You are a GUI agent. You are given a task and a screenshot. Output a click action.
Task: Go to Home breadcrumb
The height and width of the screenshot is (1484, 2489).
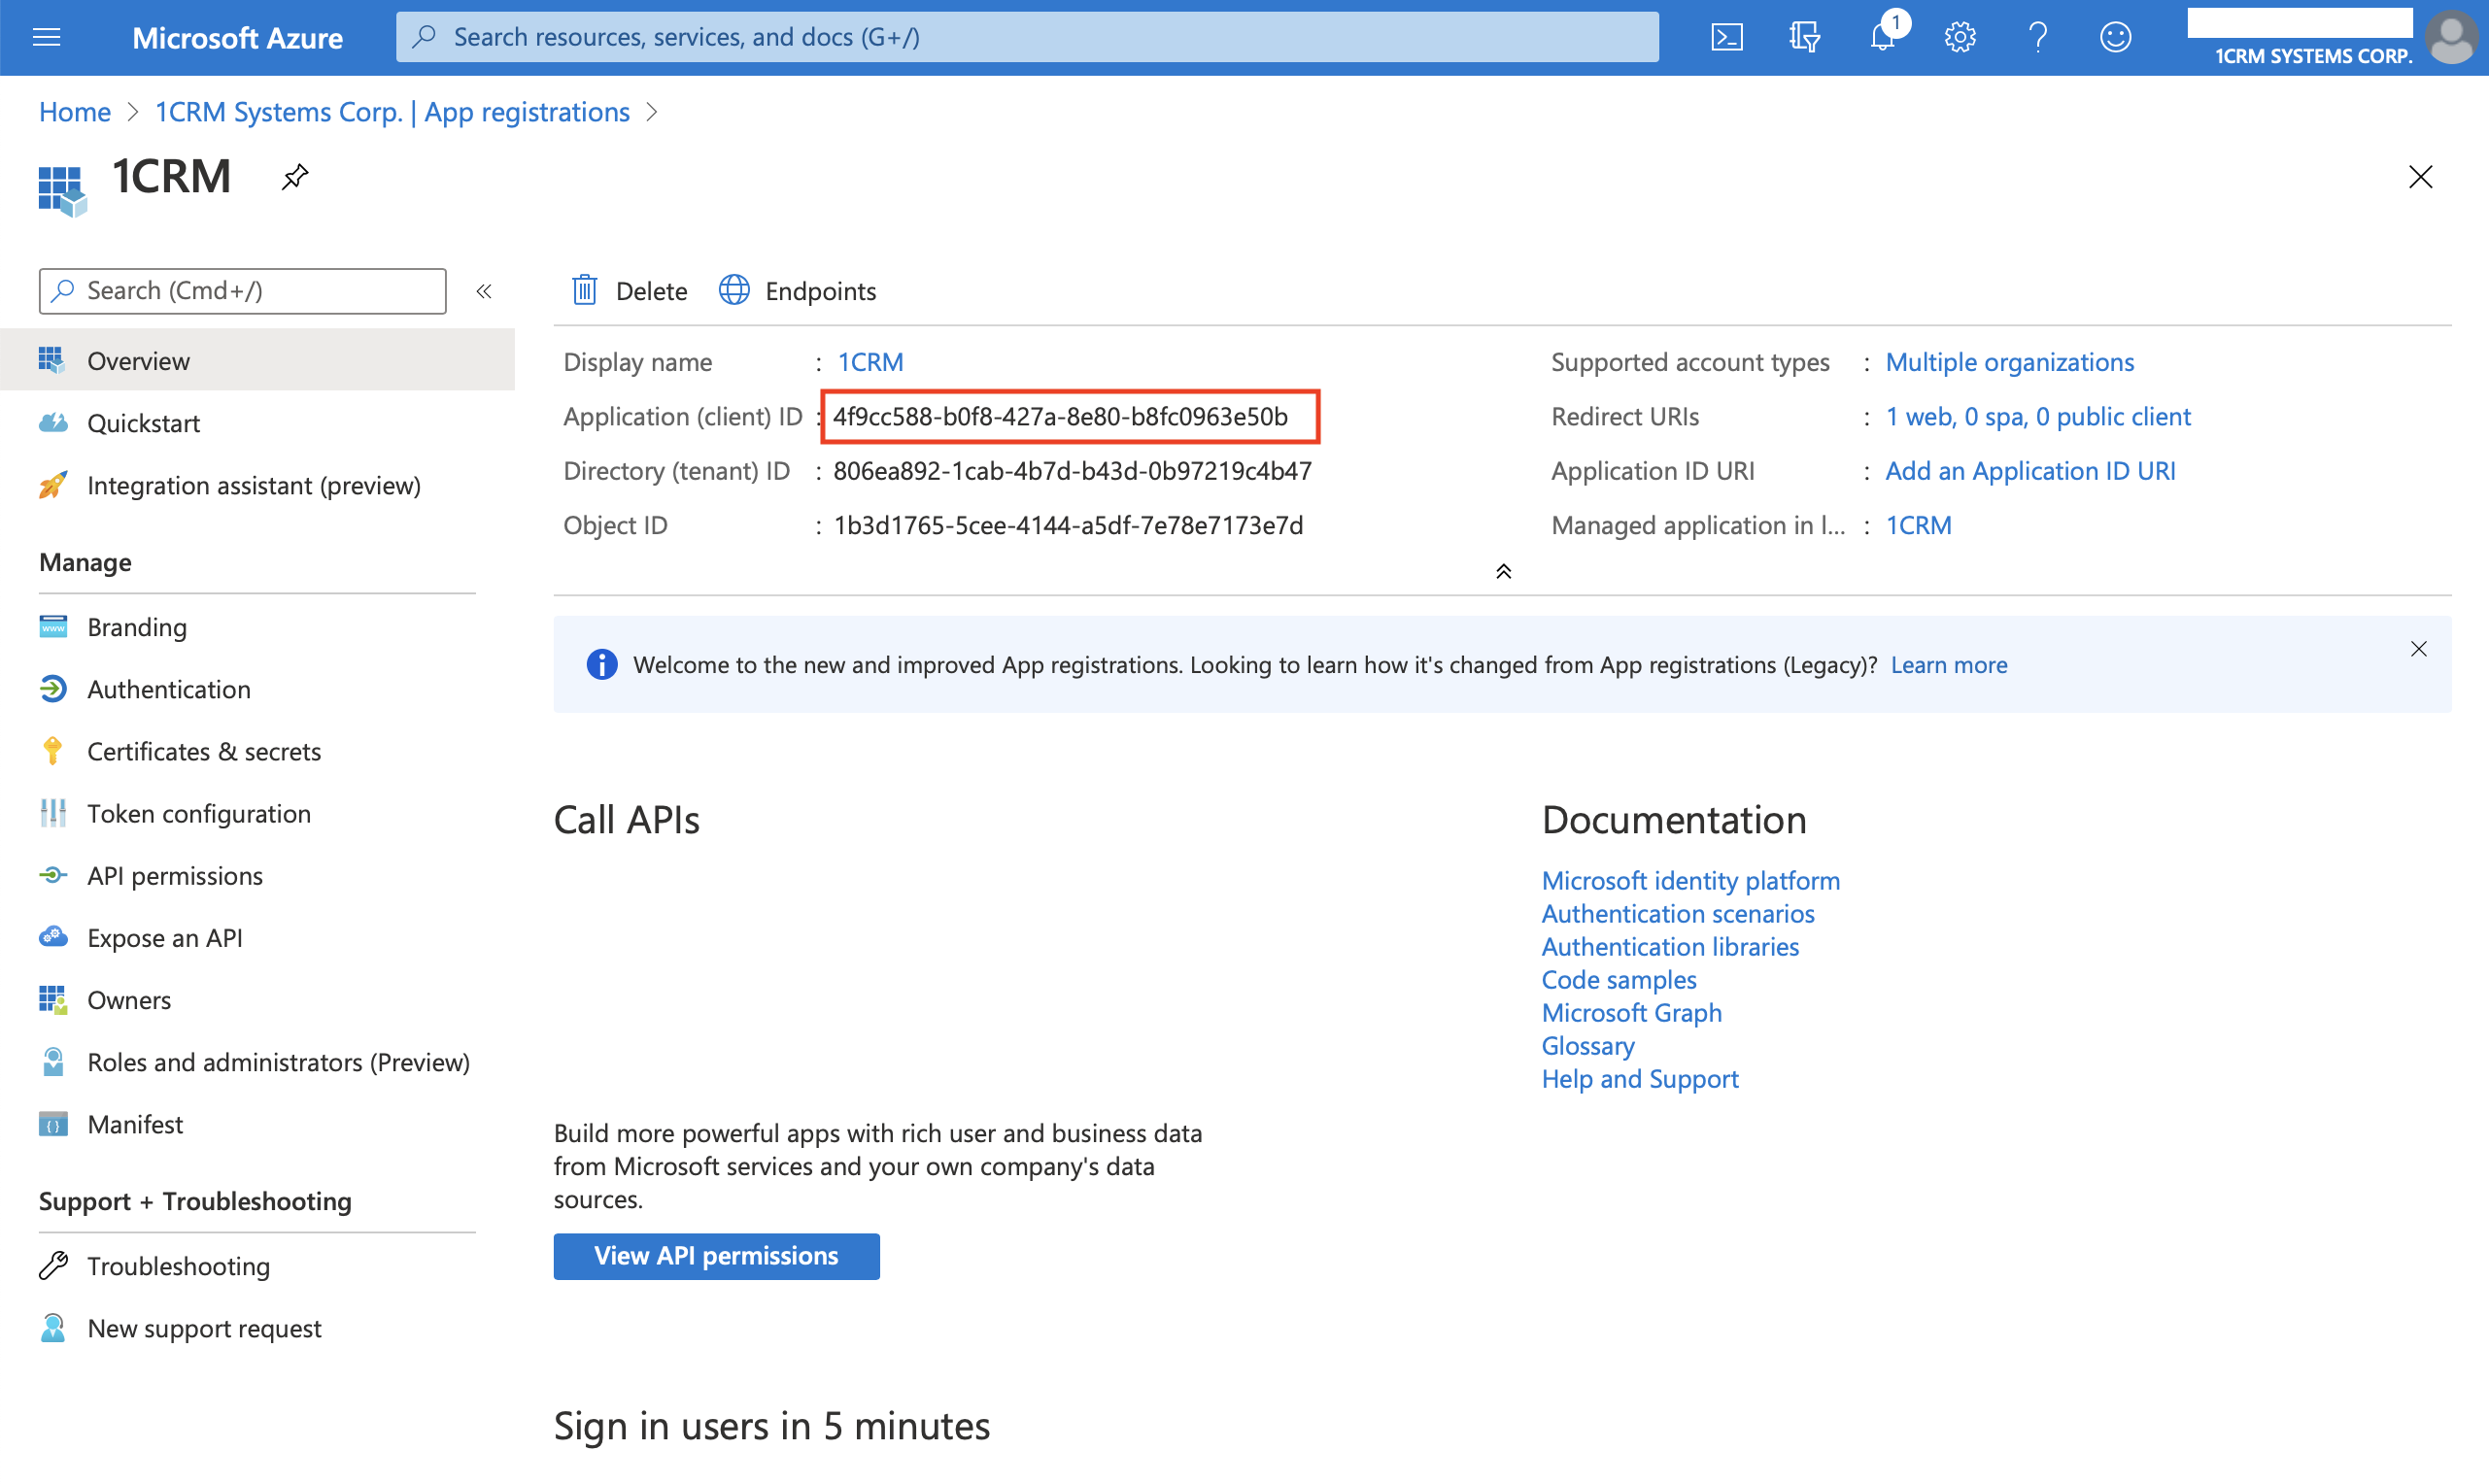[x=75, y=112]
